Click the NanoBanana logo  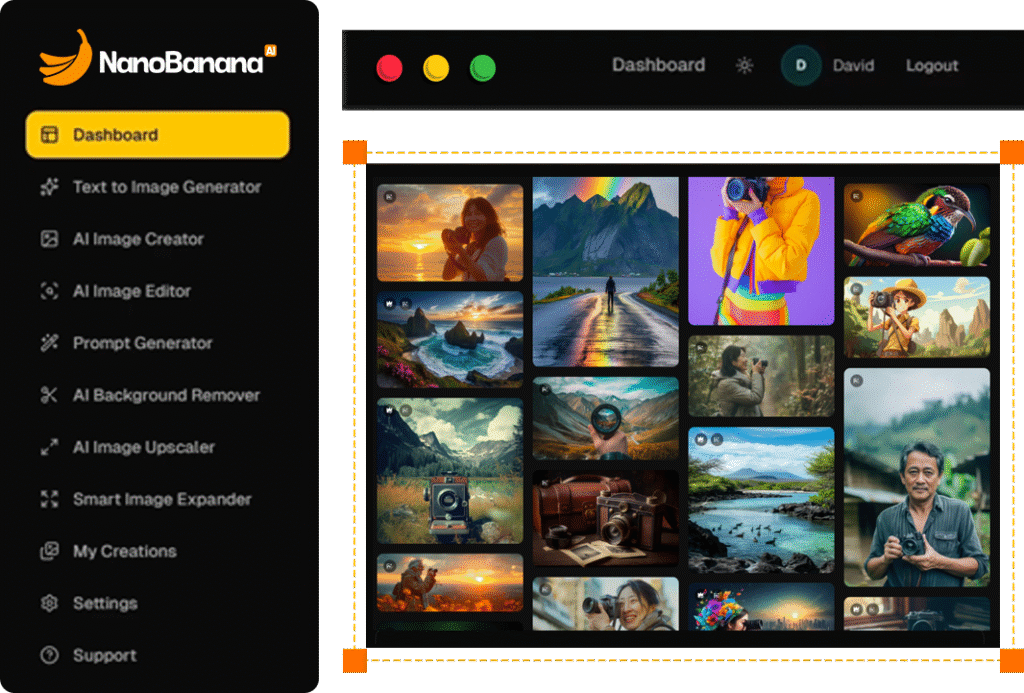coord(157,60)
